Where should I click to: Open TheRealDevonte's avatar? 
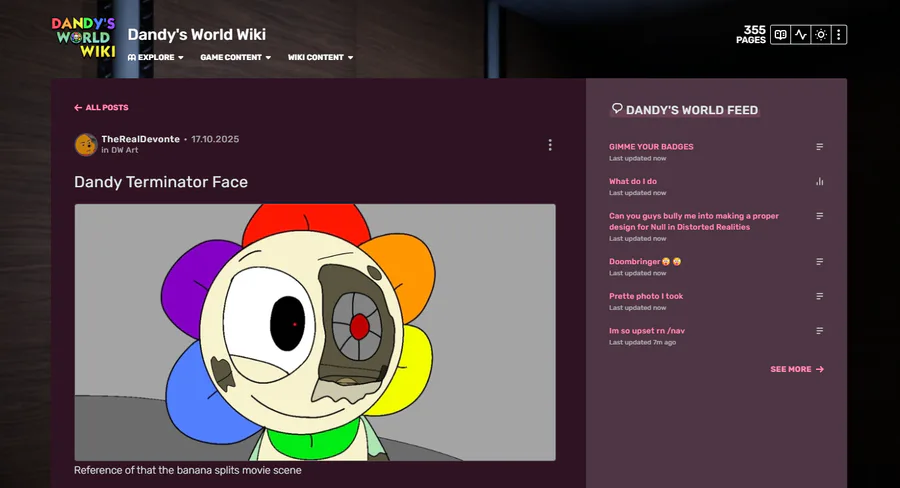click(x=86, y=145)
